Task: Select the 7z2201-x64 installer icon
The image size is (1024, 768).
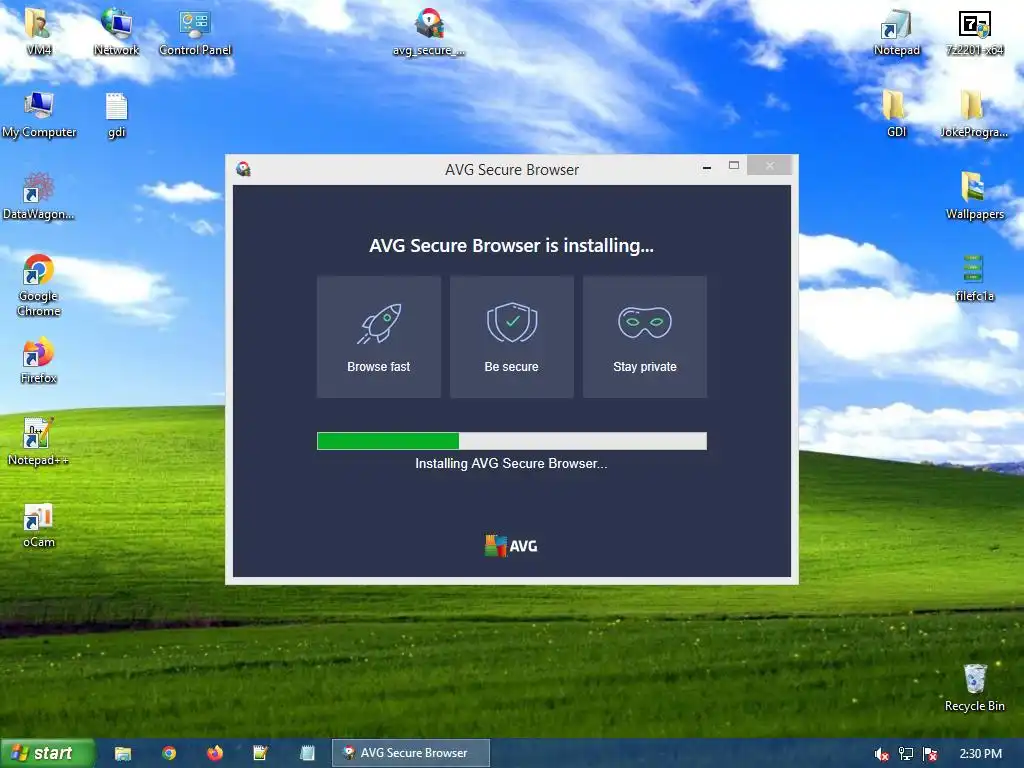Action: click(974, 31)
